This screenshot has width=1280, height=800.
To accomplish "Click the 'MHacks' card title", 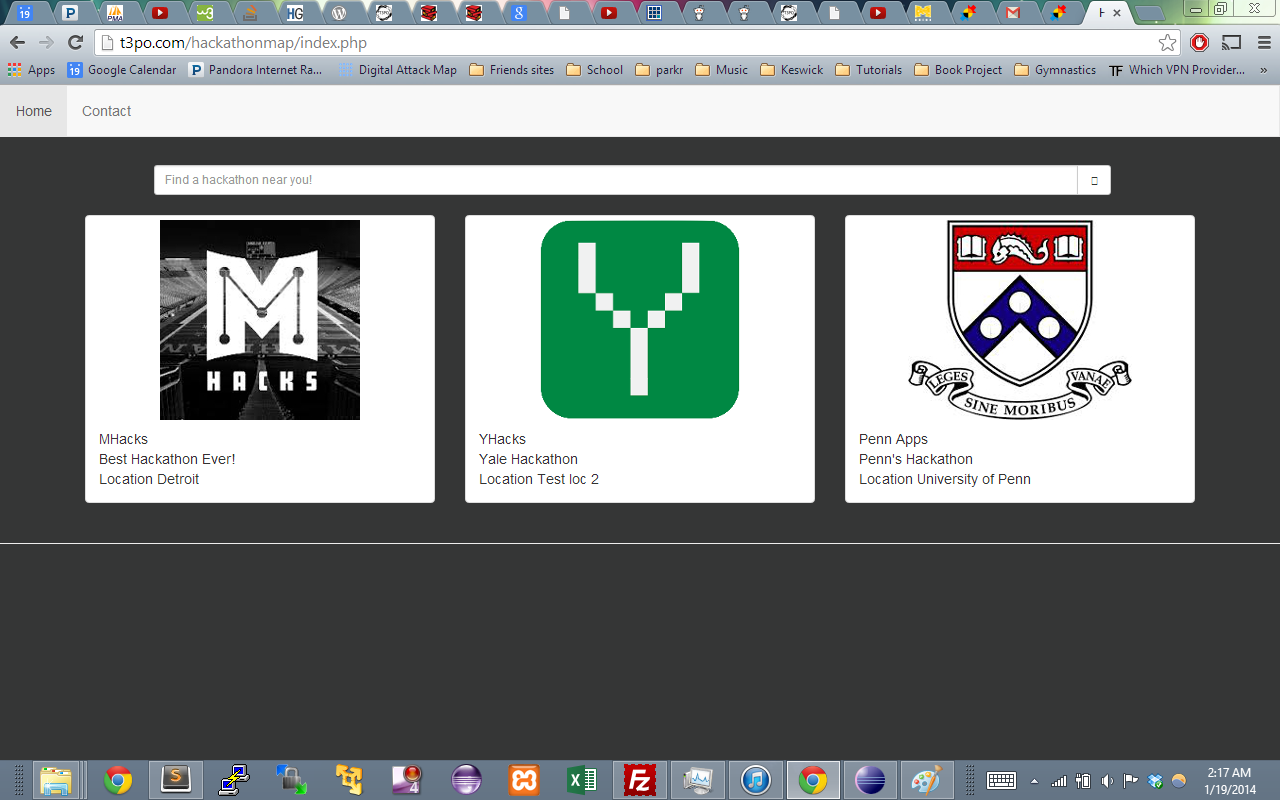I will click(x=123, y=439).
